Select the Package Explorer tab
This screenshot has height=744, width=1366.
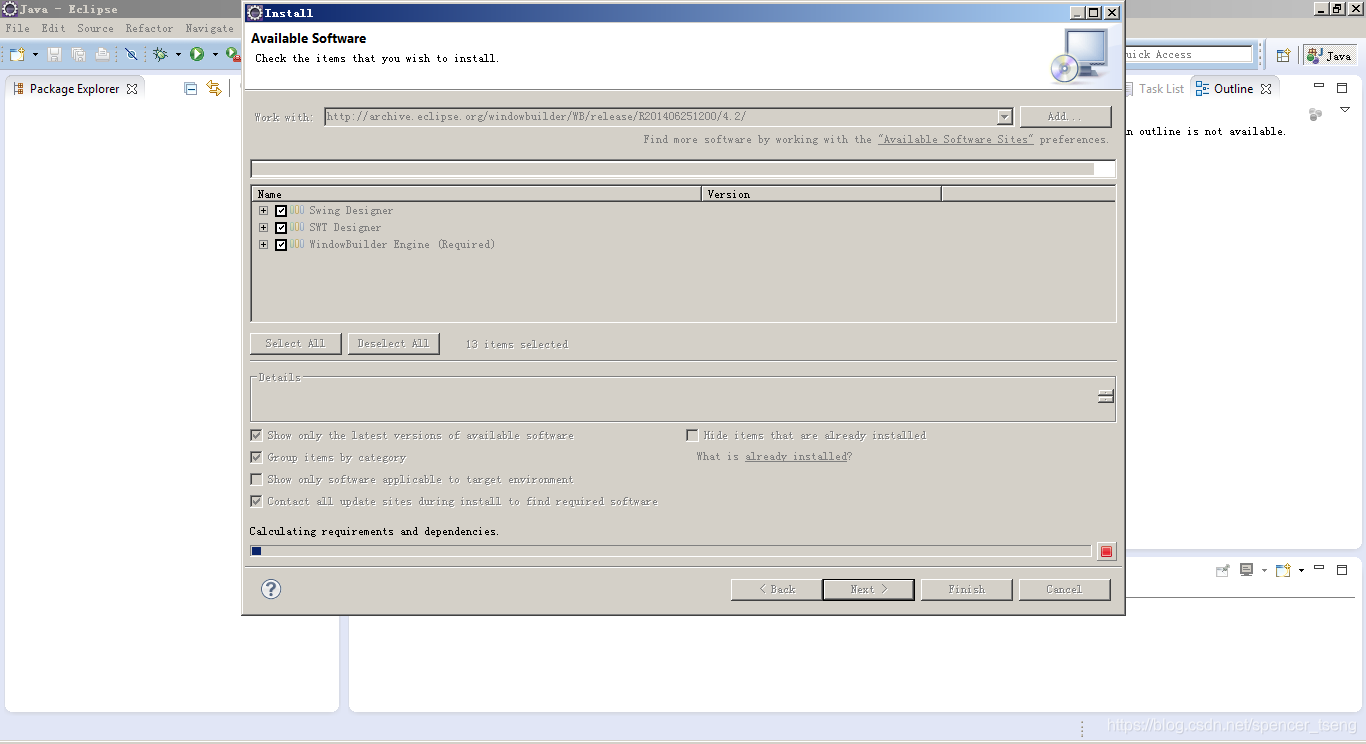pos(75,88)
